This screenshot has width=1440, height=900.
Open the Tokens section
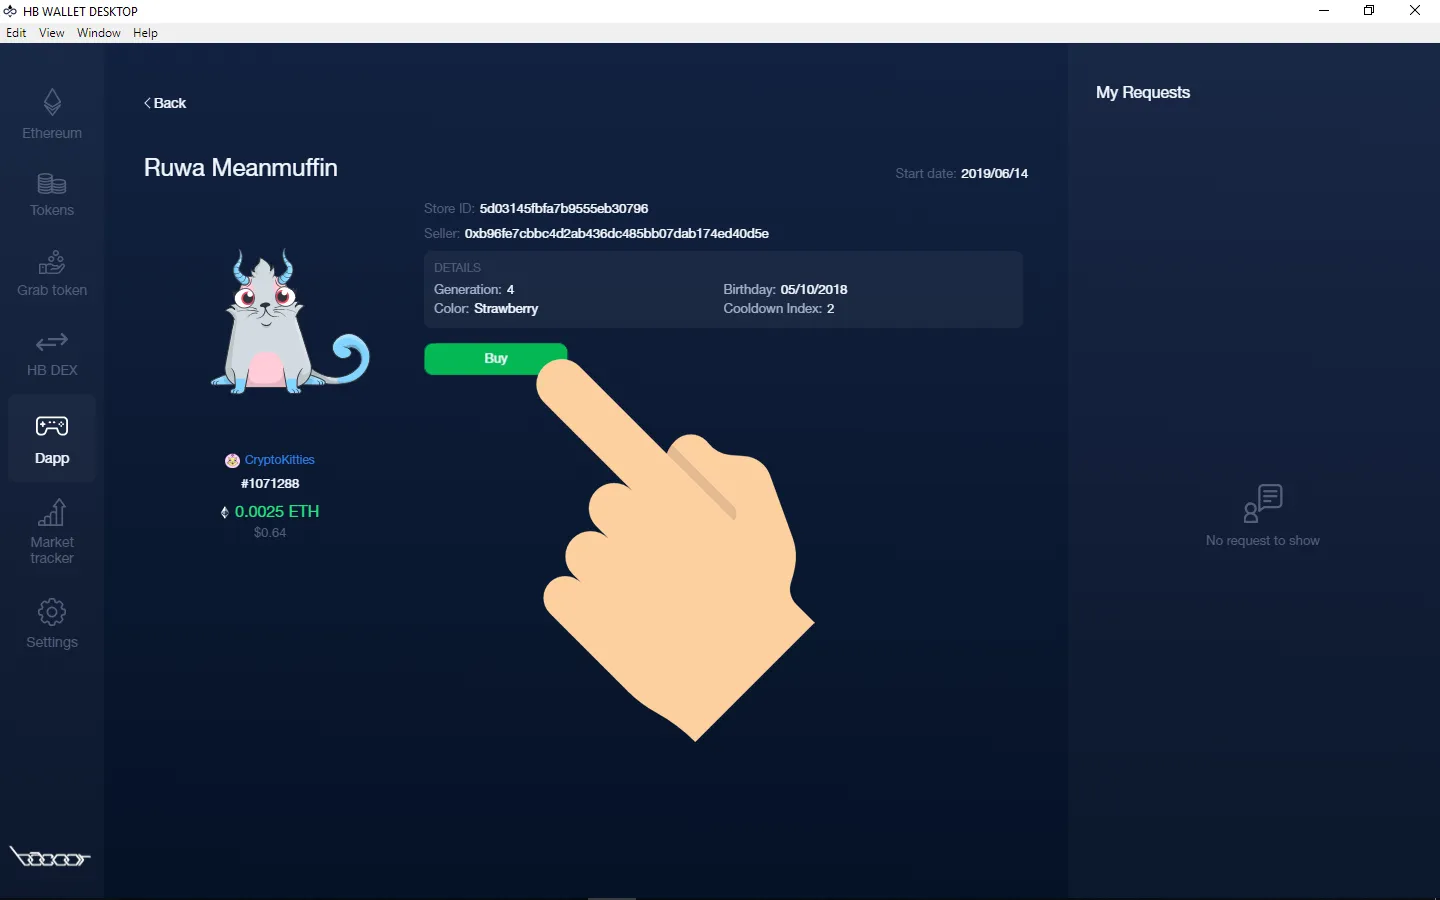click(x=51, y=191)
